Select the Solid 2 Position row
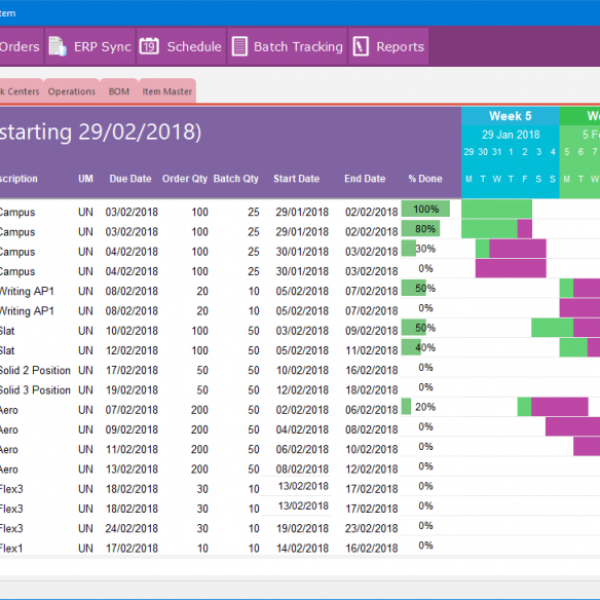 pos(35,370)
